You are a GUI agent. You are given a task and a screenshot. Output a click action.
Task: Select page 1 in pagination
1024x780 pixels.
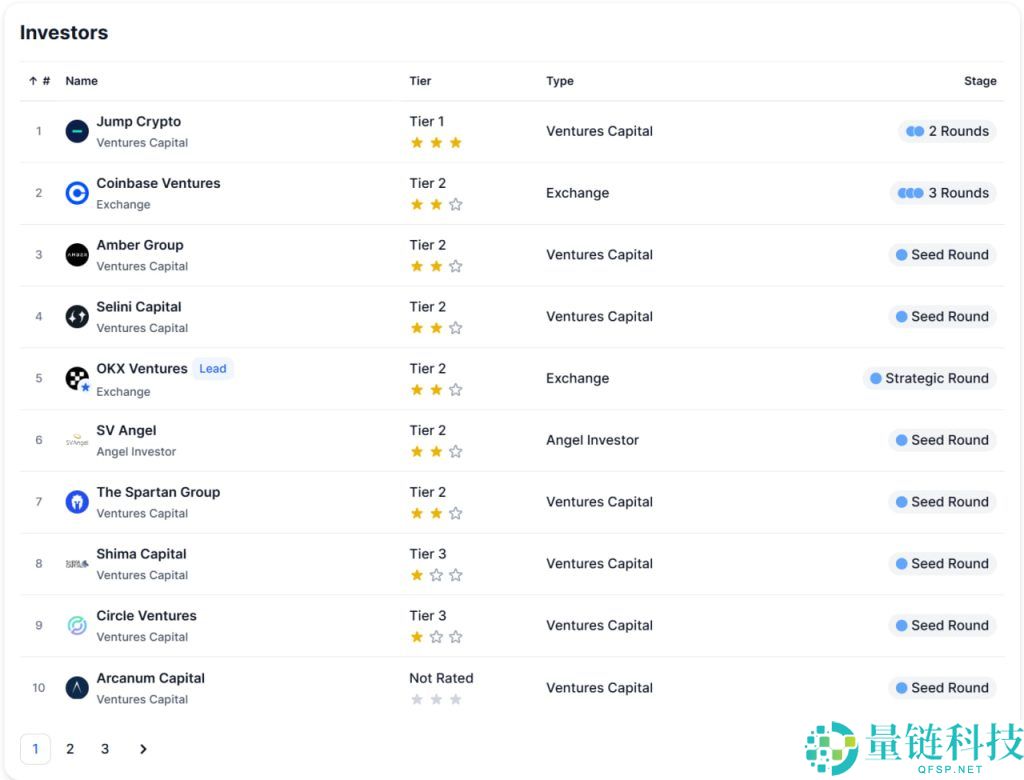pos(35,749)
